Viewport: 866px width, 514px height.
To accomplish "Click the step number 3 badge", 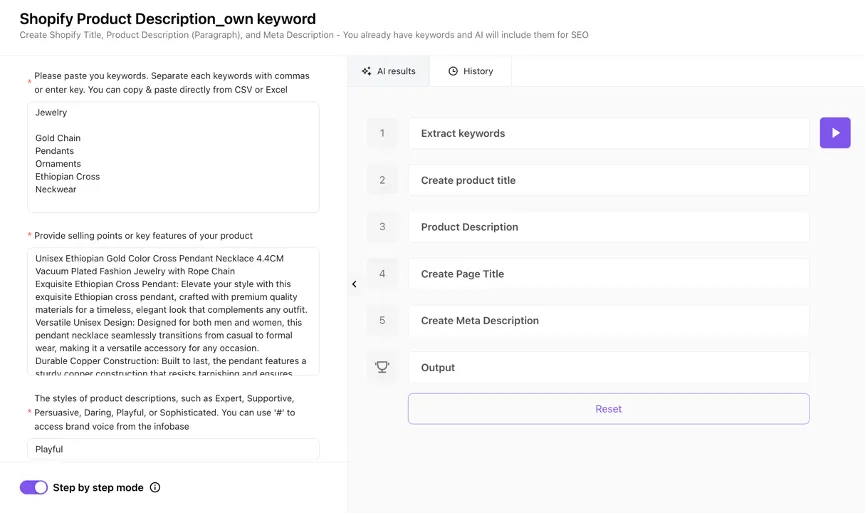I will [382, 227].
